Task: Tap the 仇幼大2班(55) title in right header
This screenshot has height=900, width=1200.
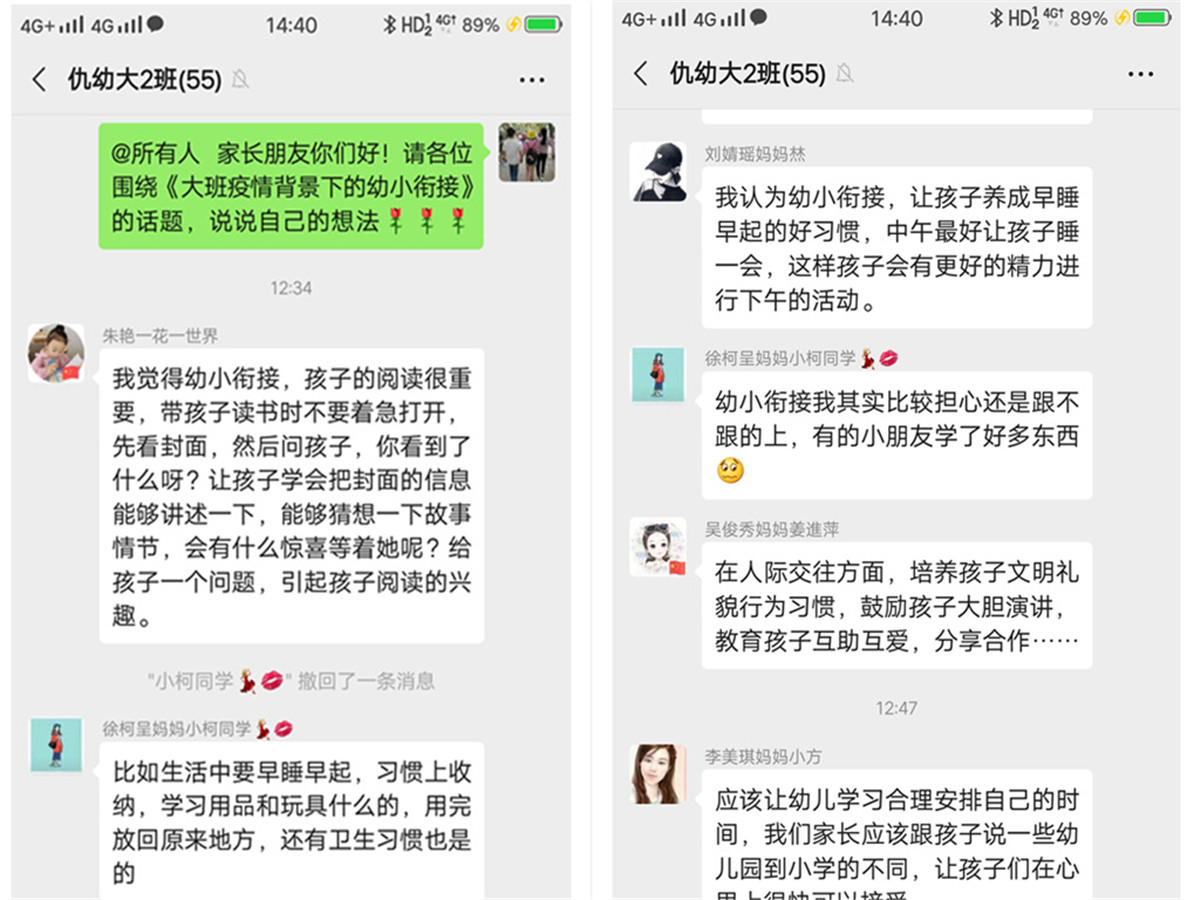Action: point(748,73)
